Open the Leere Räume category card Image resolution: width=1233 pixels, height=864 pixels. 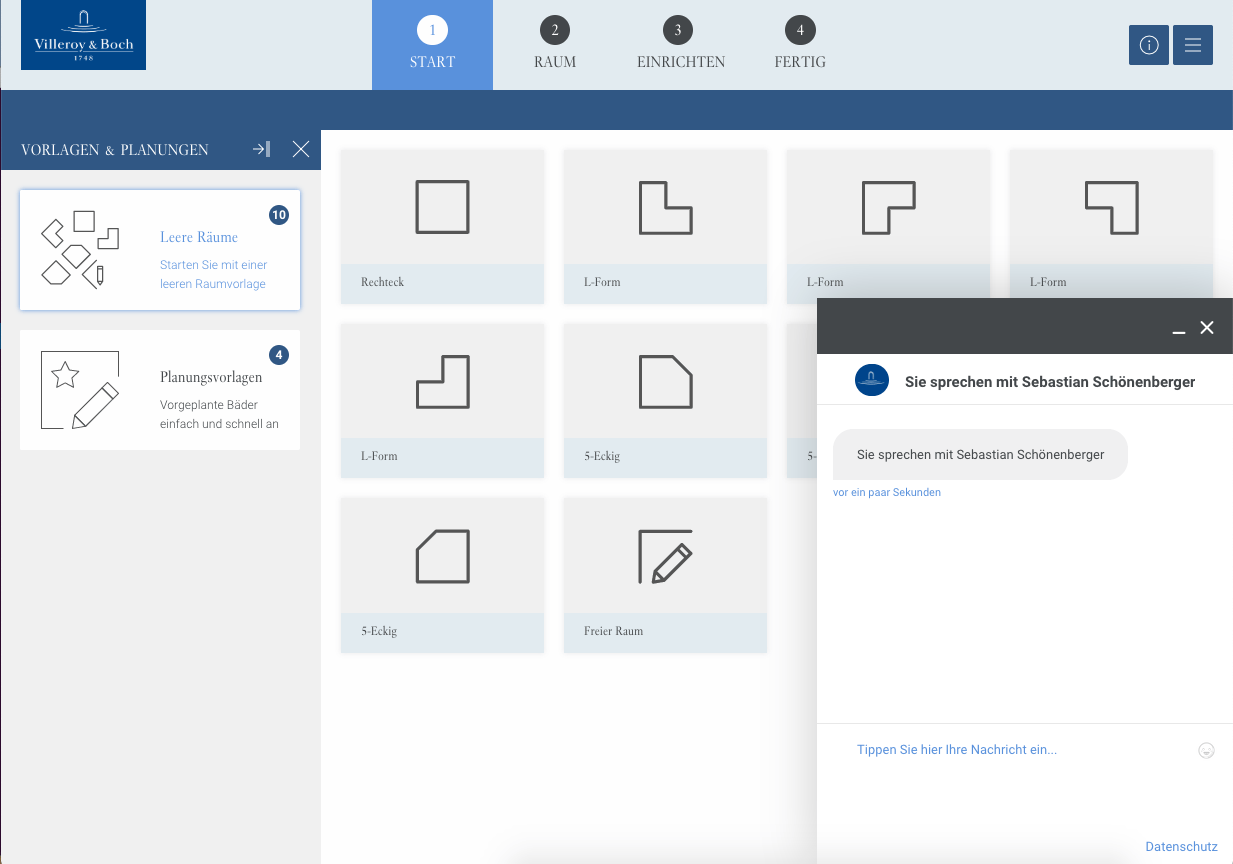click(x=160, y=250)
